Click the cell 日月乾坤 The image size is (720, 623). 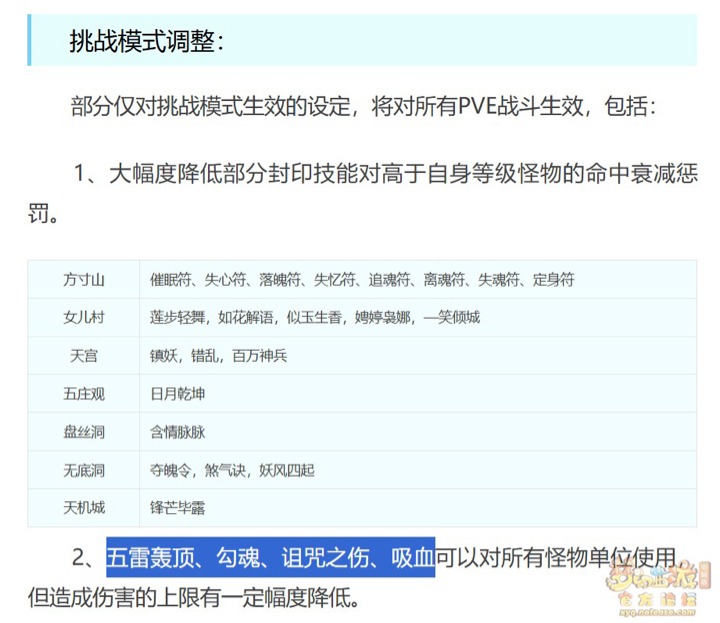click(418, 394)
